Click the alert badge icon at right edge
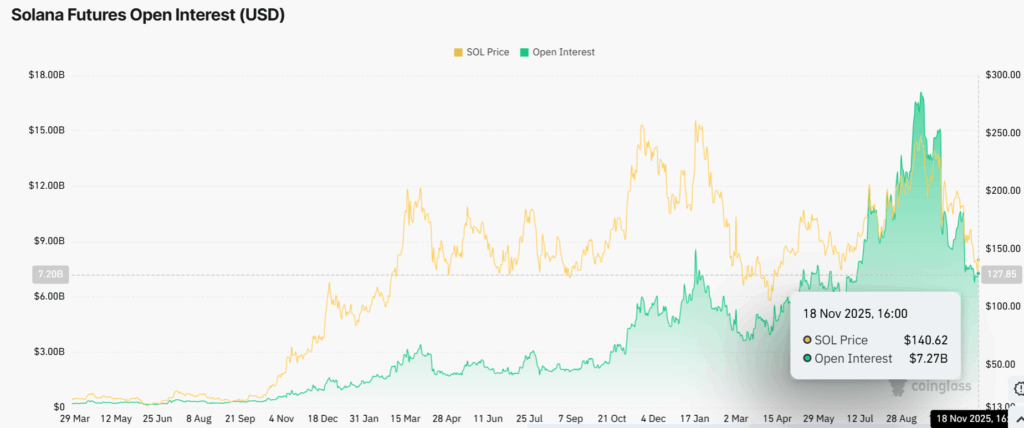Viewport: 1024px width, 428px height. [1019, 388]
